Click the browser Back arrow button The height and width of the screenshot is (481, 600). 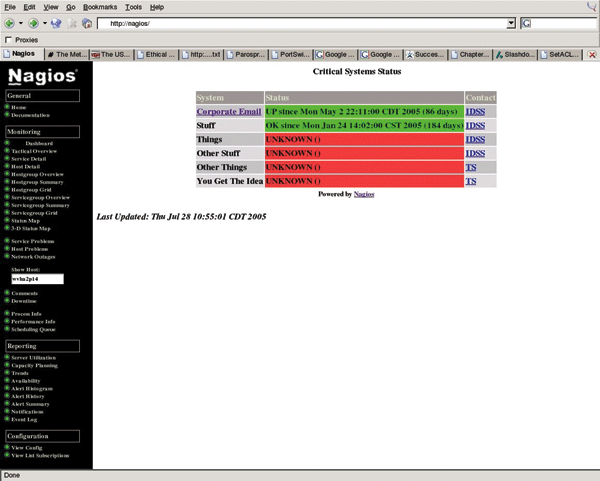(x=9, y=22)
